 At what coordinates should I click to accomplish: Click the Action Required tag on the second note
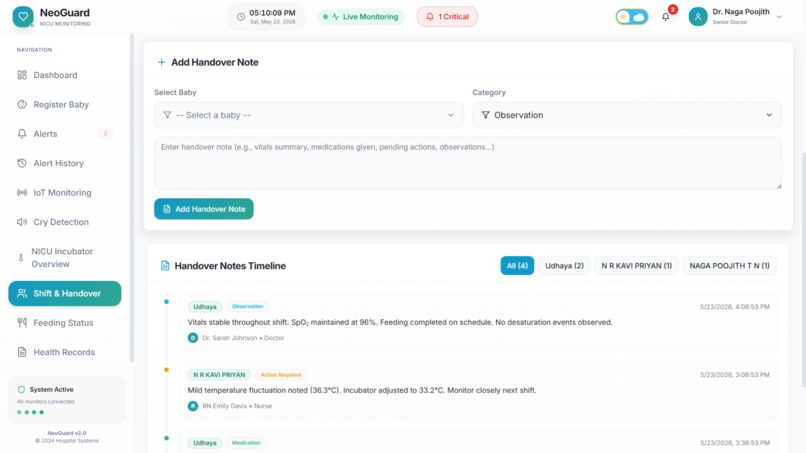tap(281, 375)
